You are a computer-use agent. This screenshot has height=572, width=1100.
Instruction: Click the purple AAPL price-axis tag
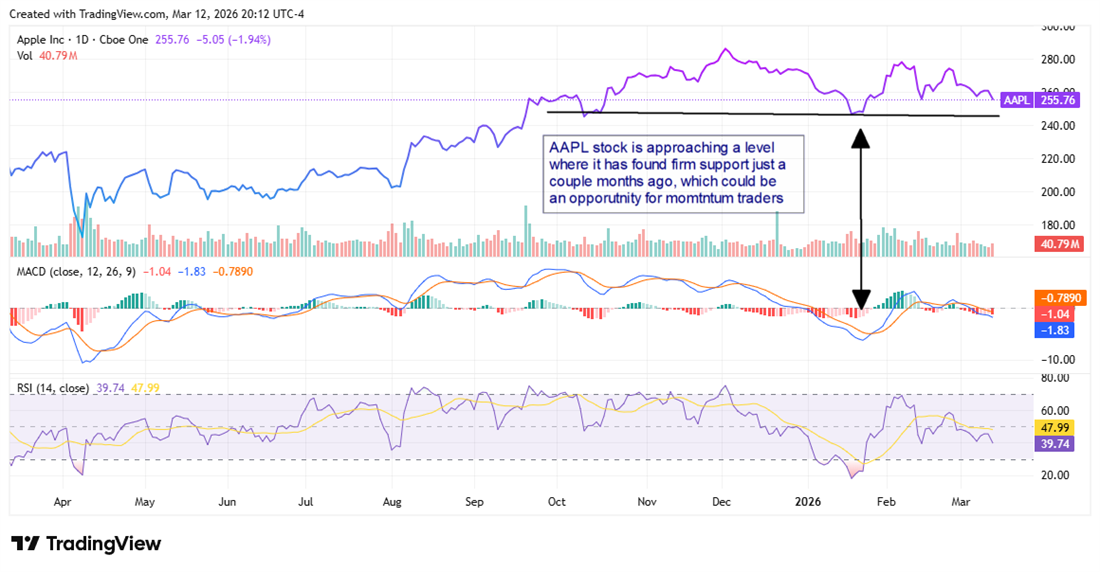pyautogui.click(x=1018, y=100)
